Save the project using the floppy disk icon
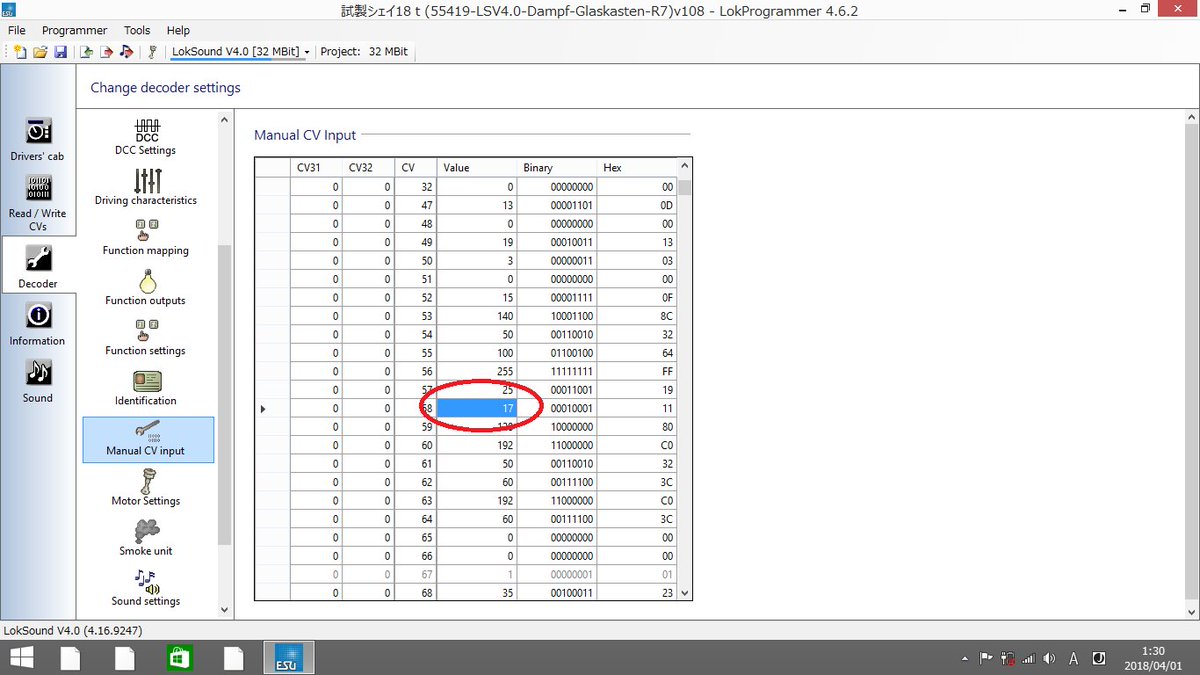The width and height of the screenshot is (1200, 675). tap(60, 52)
